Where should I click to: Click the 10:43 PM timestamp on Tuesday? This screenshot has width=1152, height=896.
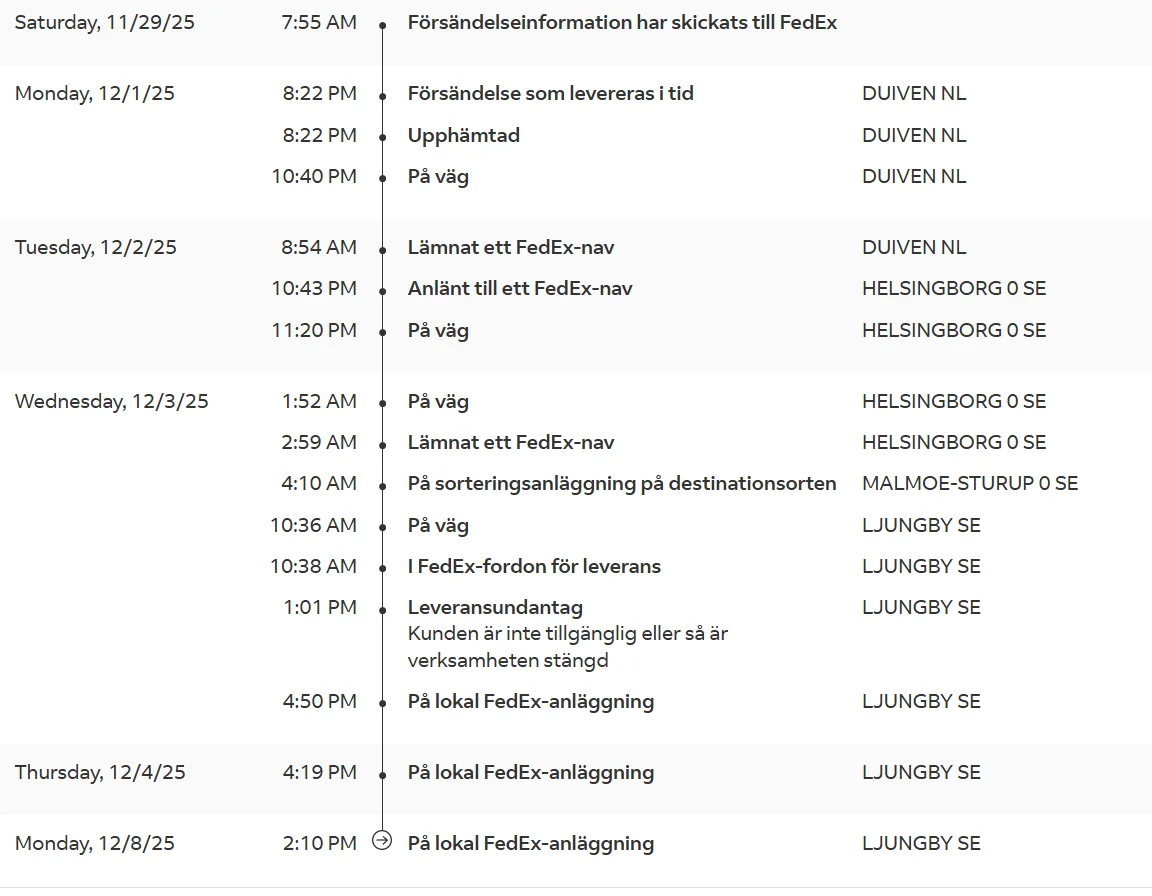click(x=314, y=289)
